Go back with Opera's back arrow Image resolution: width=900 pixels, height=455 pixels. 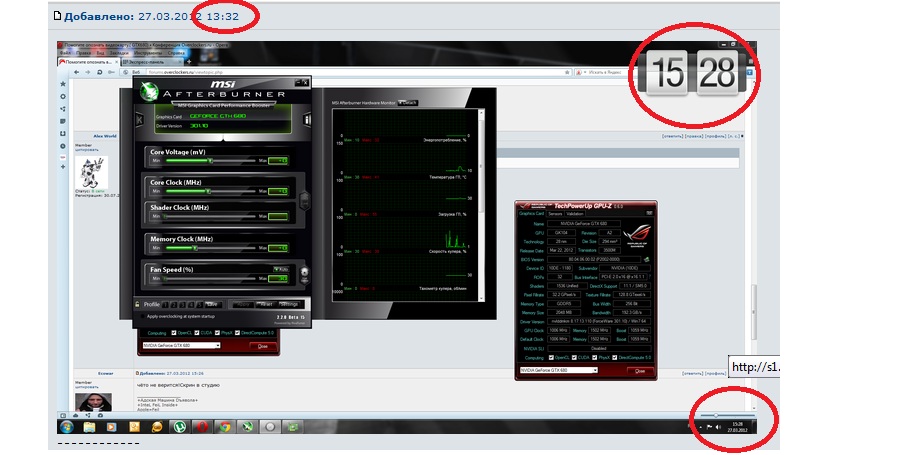click(x=76, y=72)
